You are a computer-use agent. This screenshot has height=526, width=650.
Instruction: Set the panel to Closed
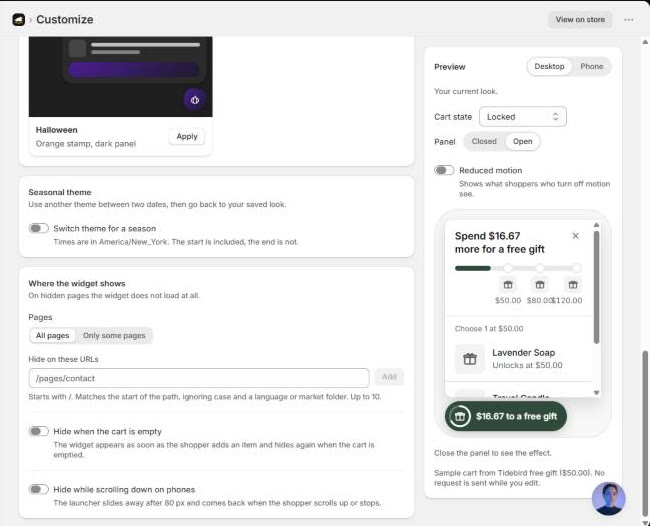484,141
